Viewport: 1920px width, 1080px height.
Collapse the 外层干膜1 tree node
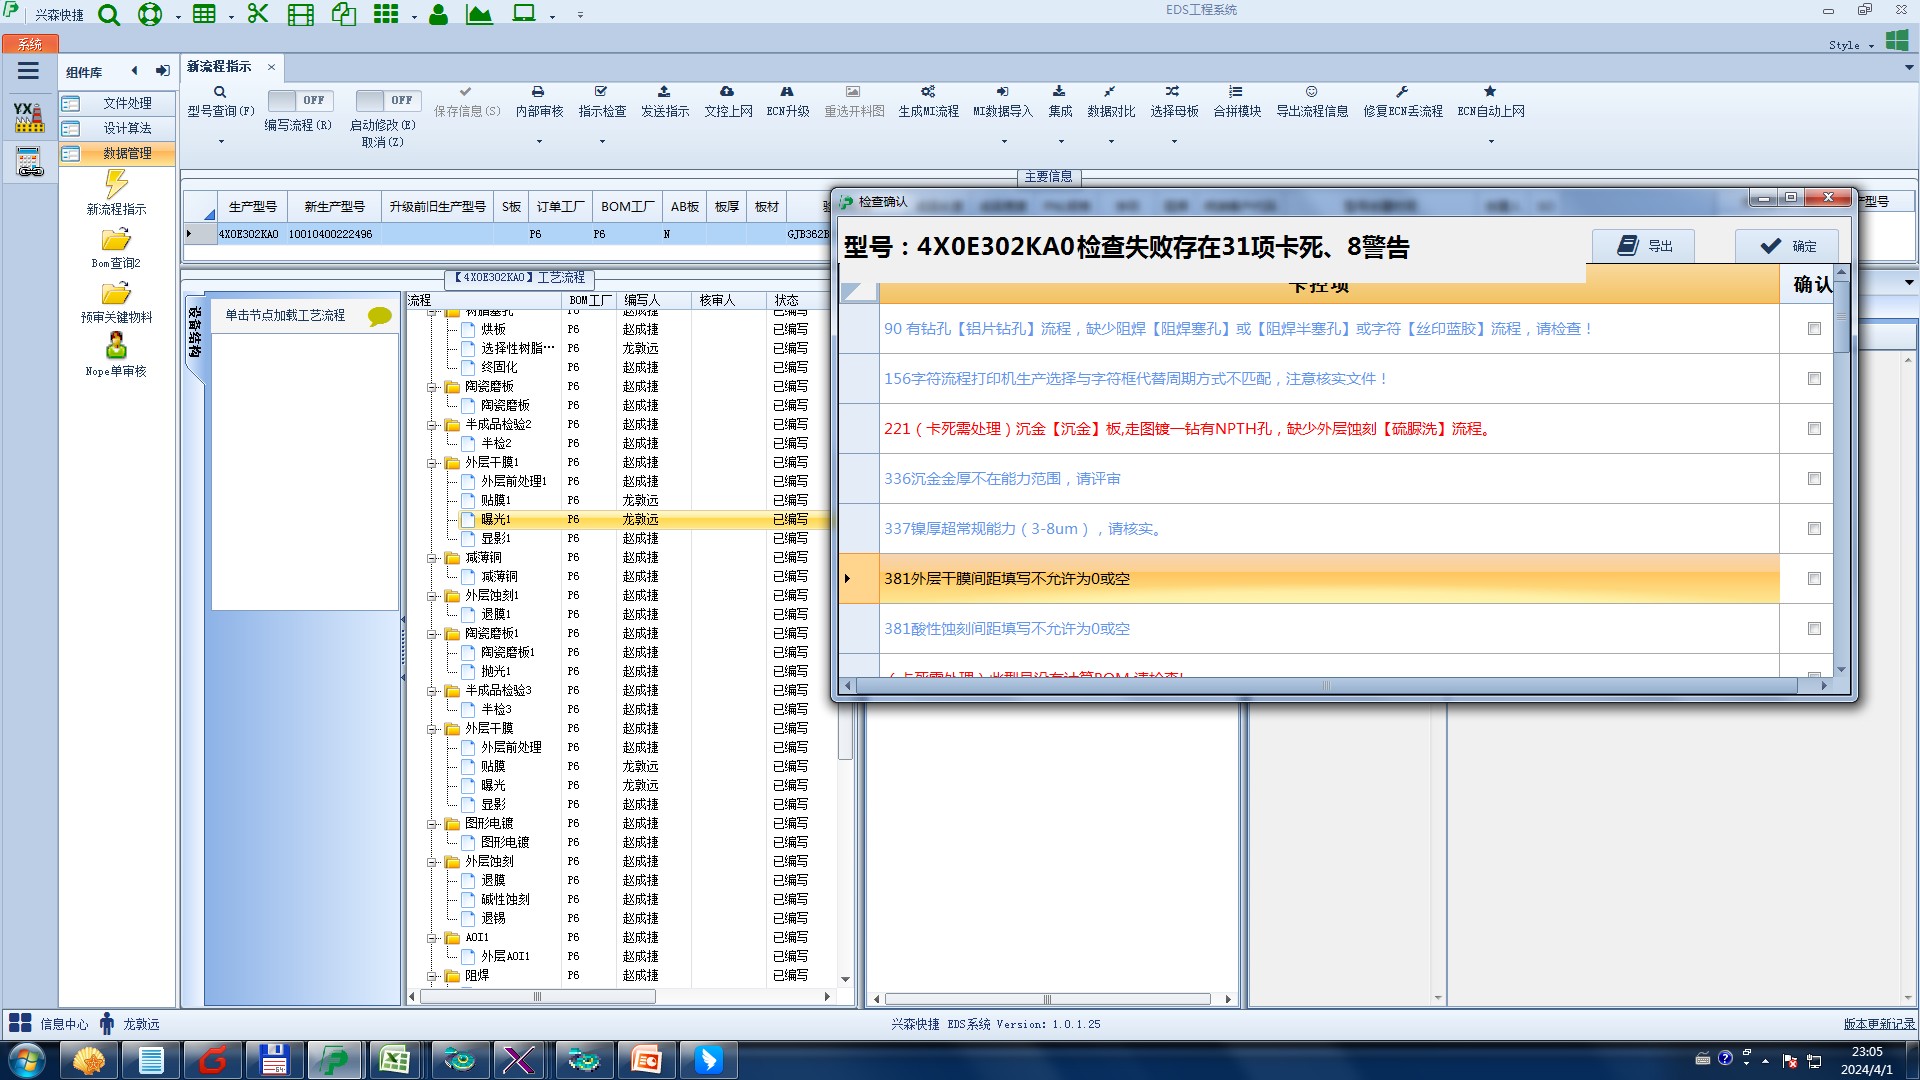click(432, 463)
